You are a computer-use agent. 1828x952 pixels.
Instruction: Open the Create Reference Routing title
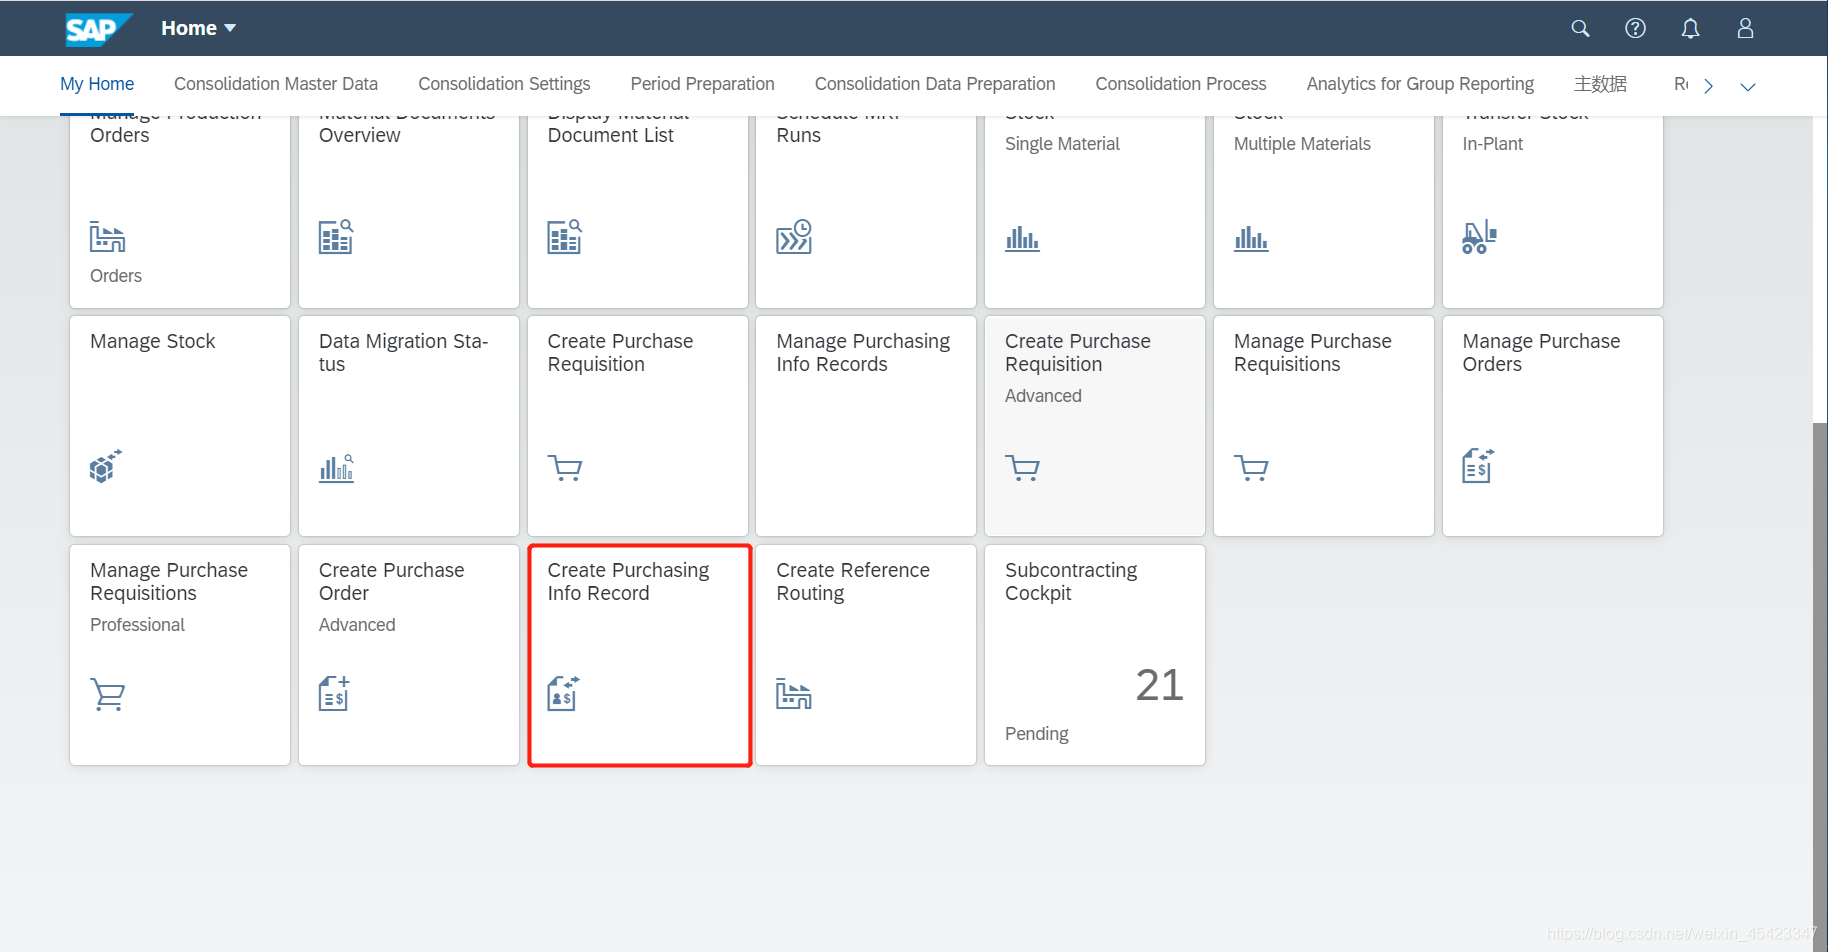[x=853, y=581]
